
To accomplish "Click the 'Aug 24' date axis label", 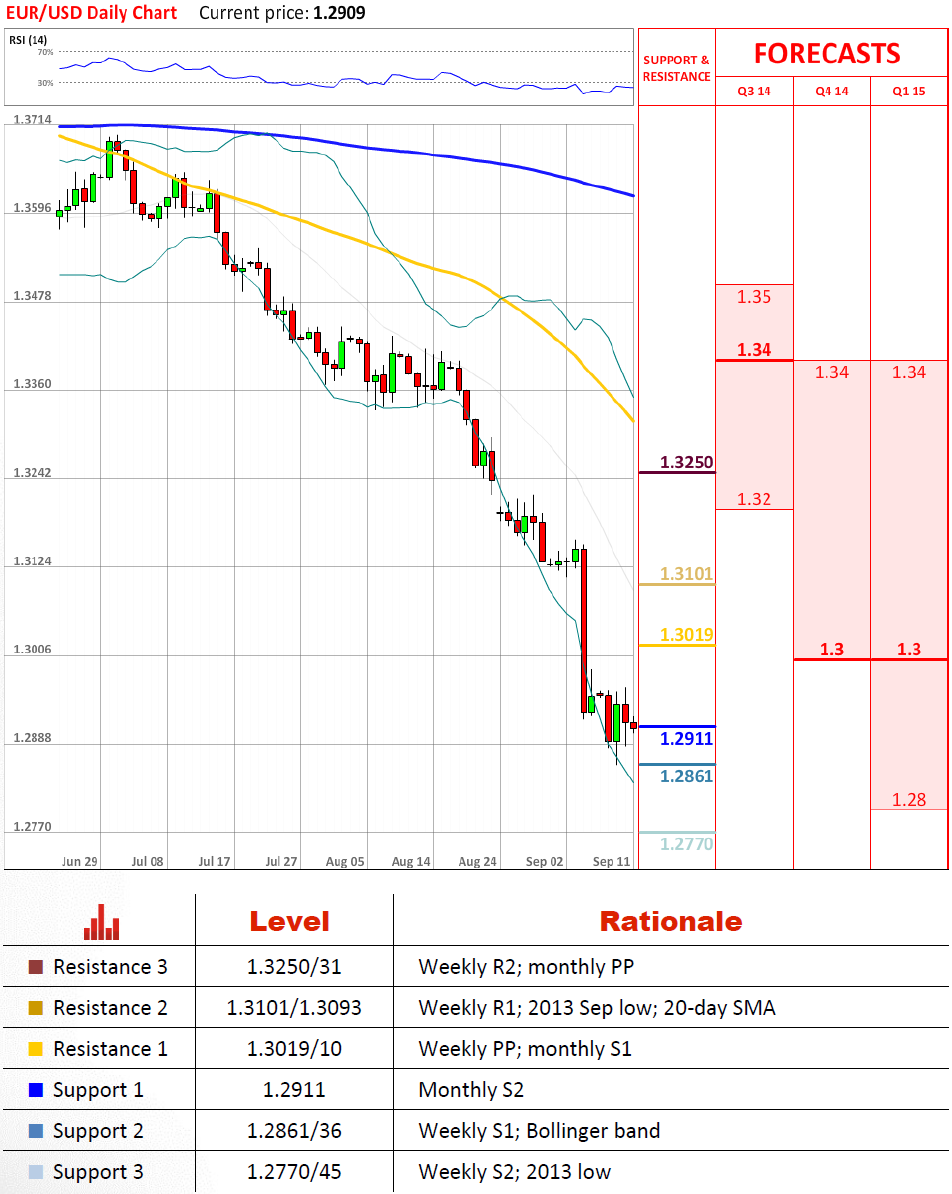I will coord(478,861).
